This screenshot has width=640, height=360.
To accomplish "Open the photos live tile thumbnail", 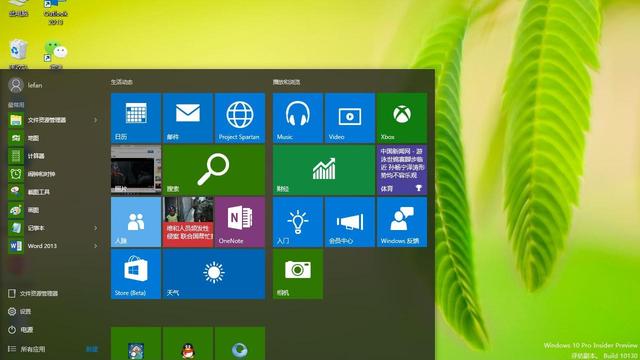I will click(136, 170).
